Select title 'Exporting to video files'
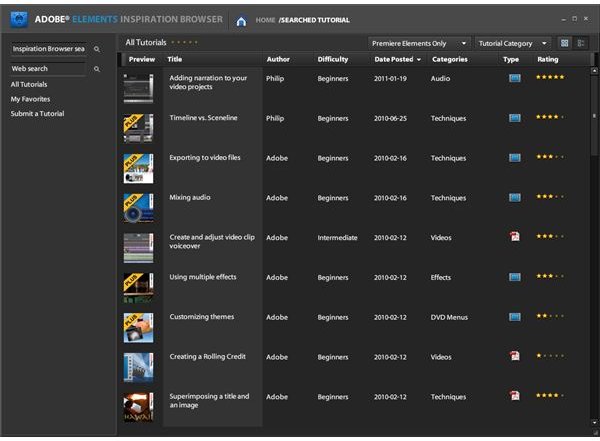Screen dimensions: 600x441 click(x=205, y=158)
